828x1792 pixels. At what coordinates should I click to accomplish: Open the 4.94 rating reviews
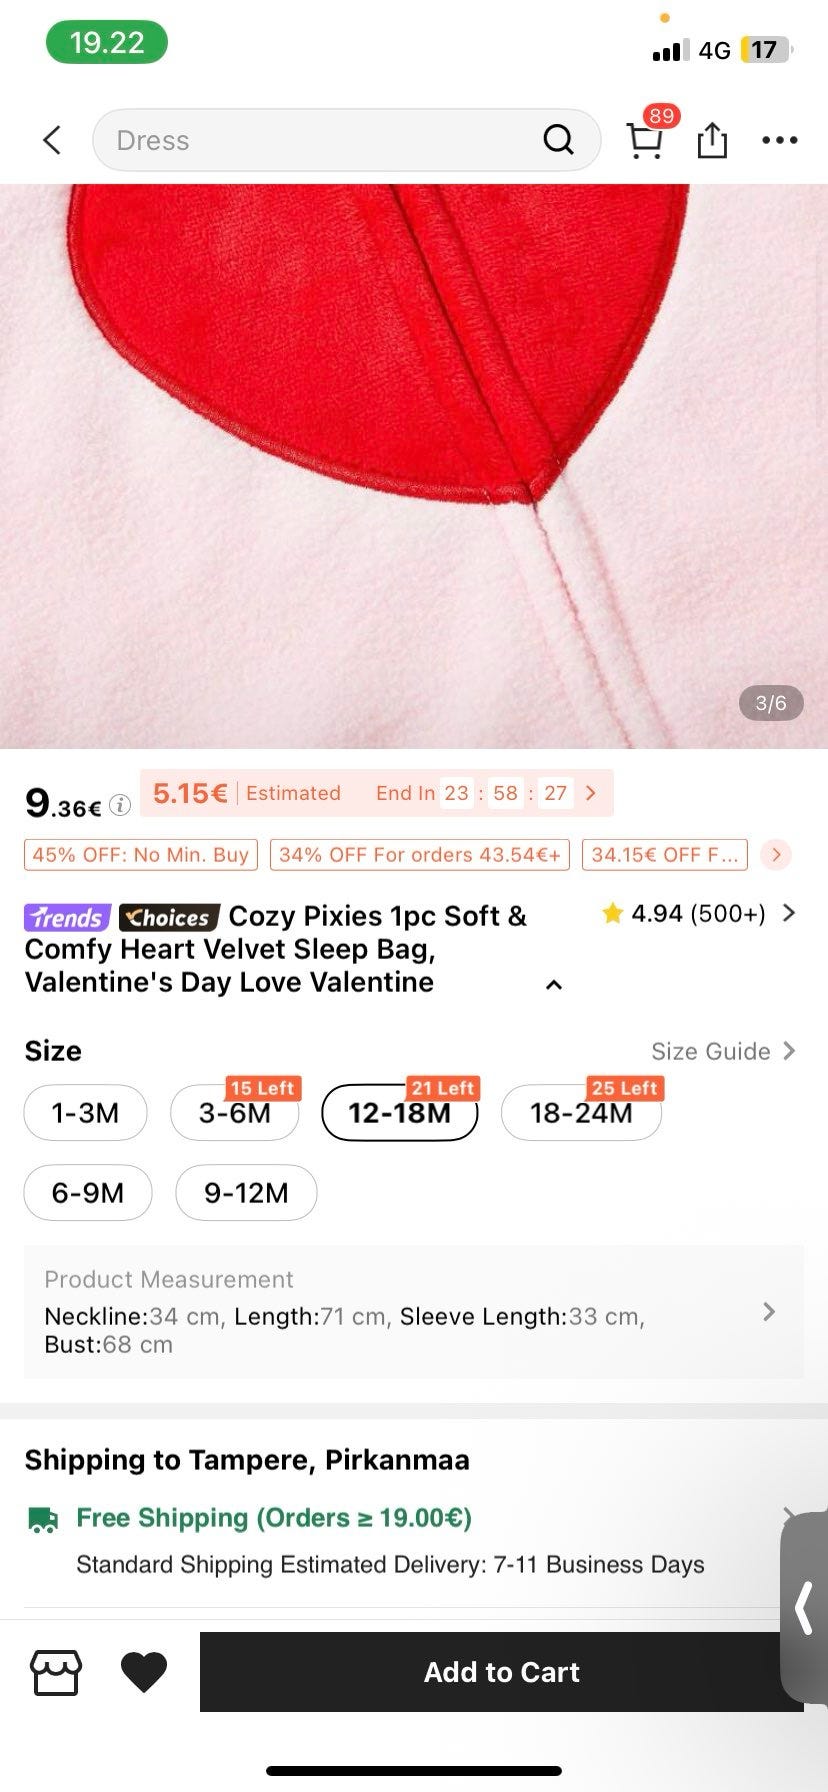tap(698, 913)
